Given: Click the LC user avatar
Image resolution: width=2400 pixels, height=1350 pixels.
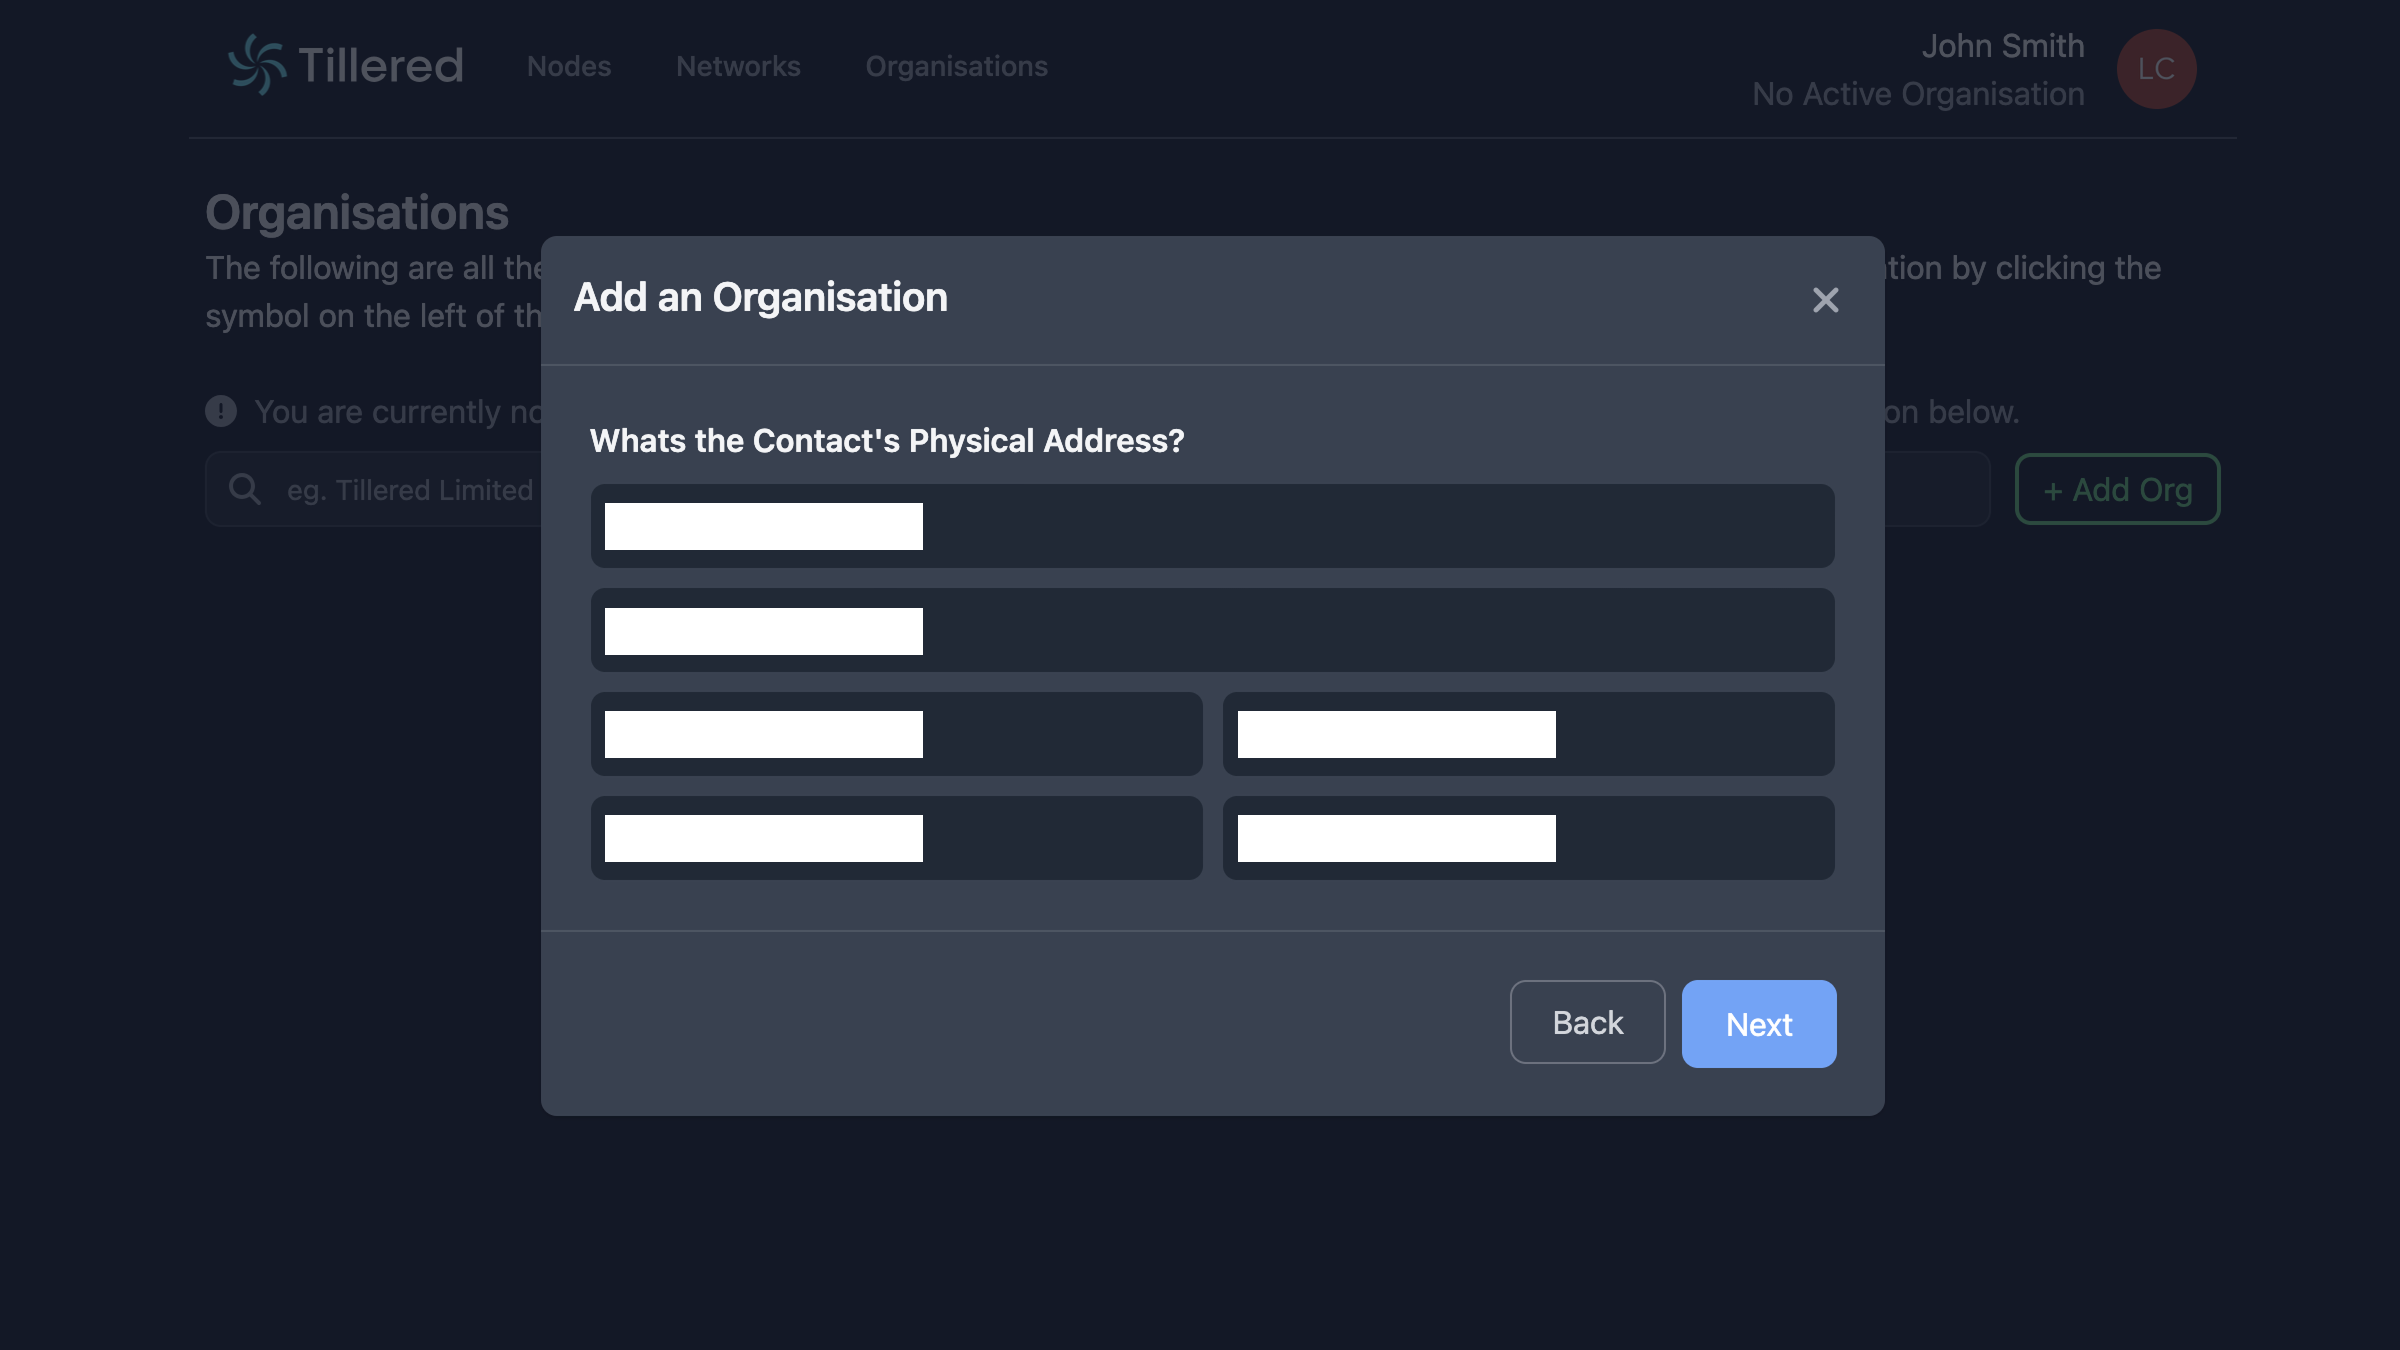Looking at the screenshot, I should click(x=2156, y=69).
